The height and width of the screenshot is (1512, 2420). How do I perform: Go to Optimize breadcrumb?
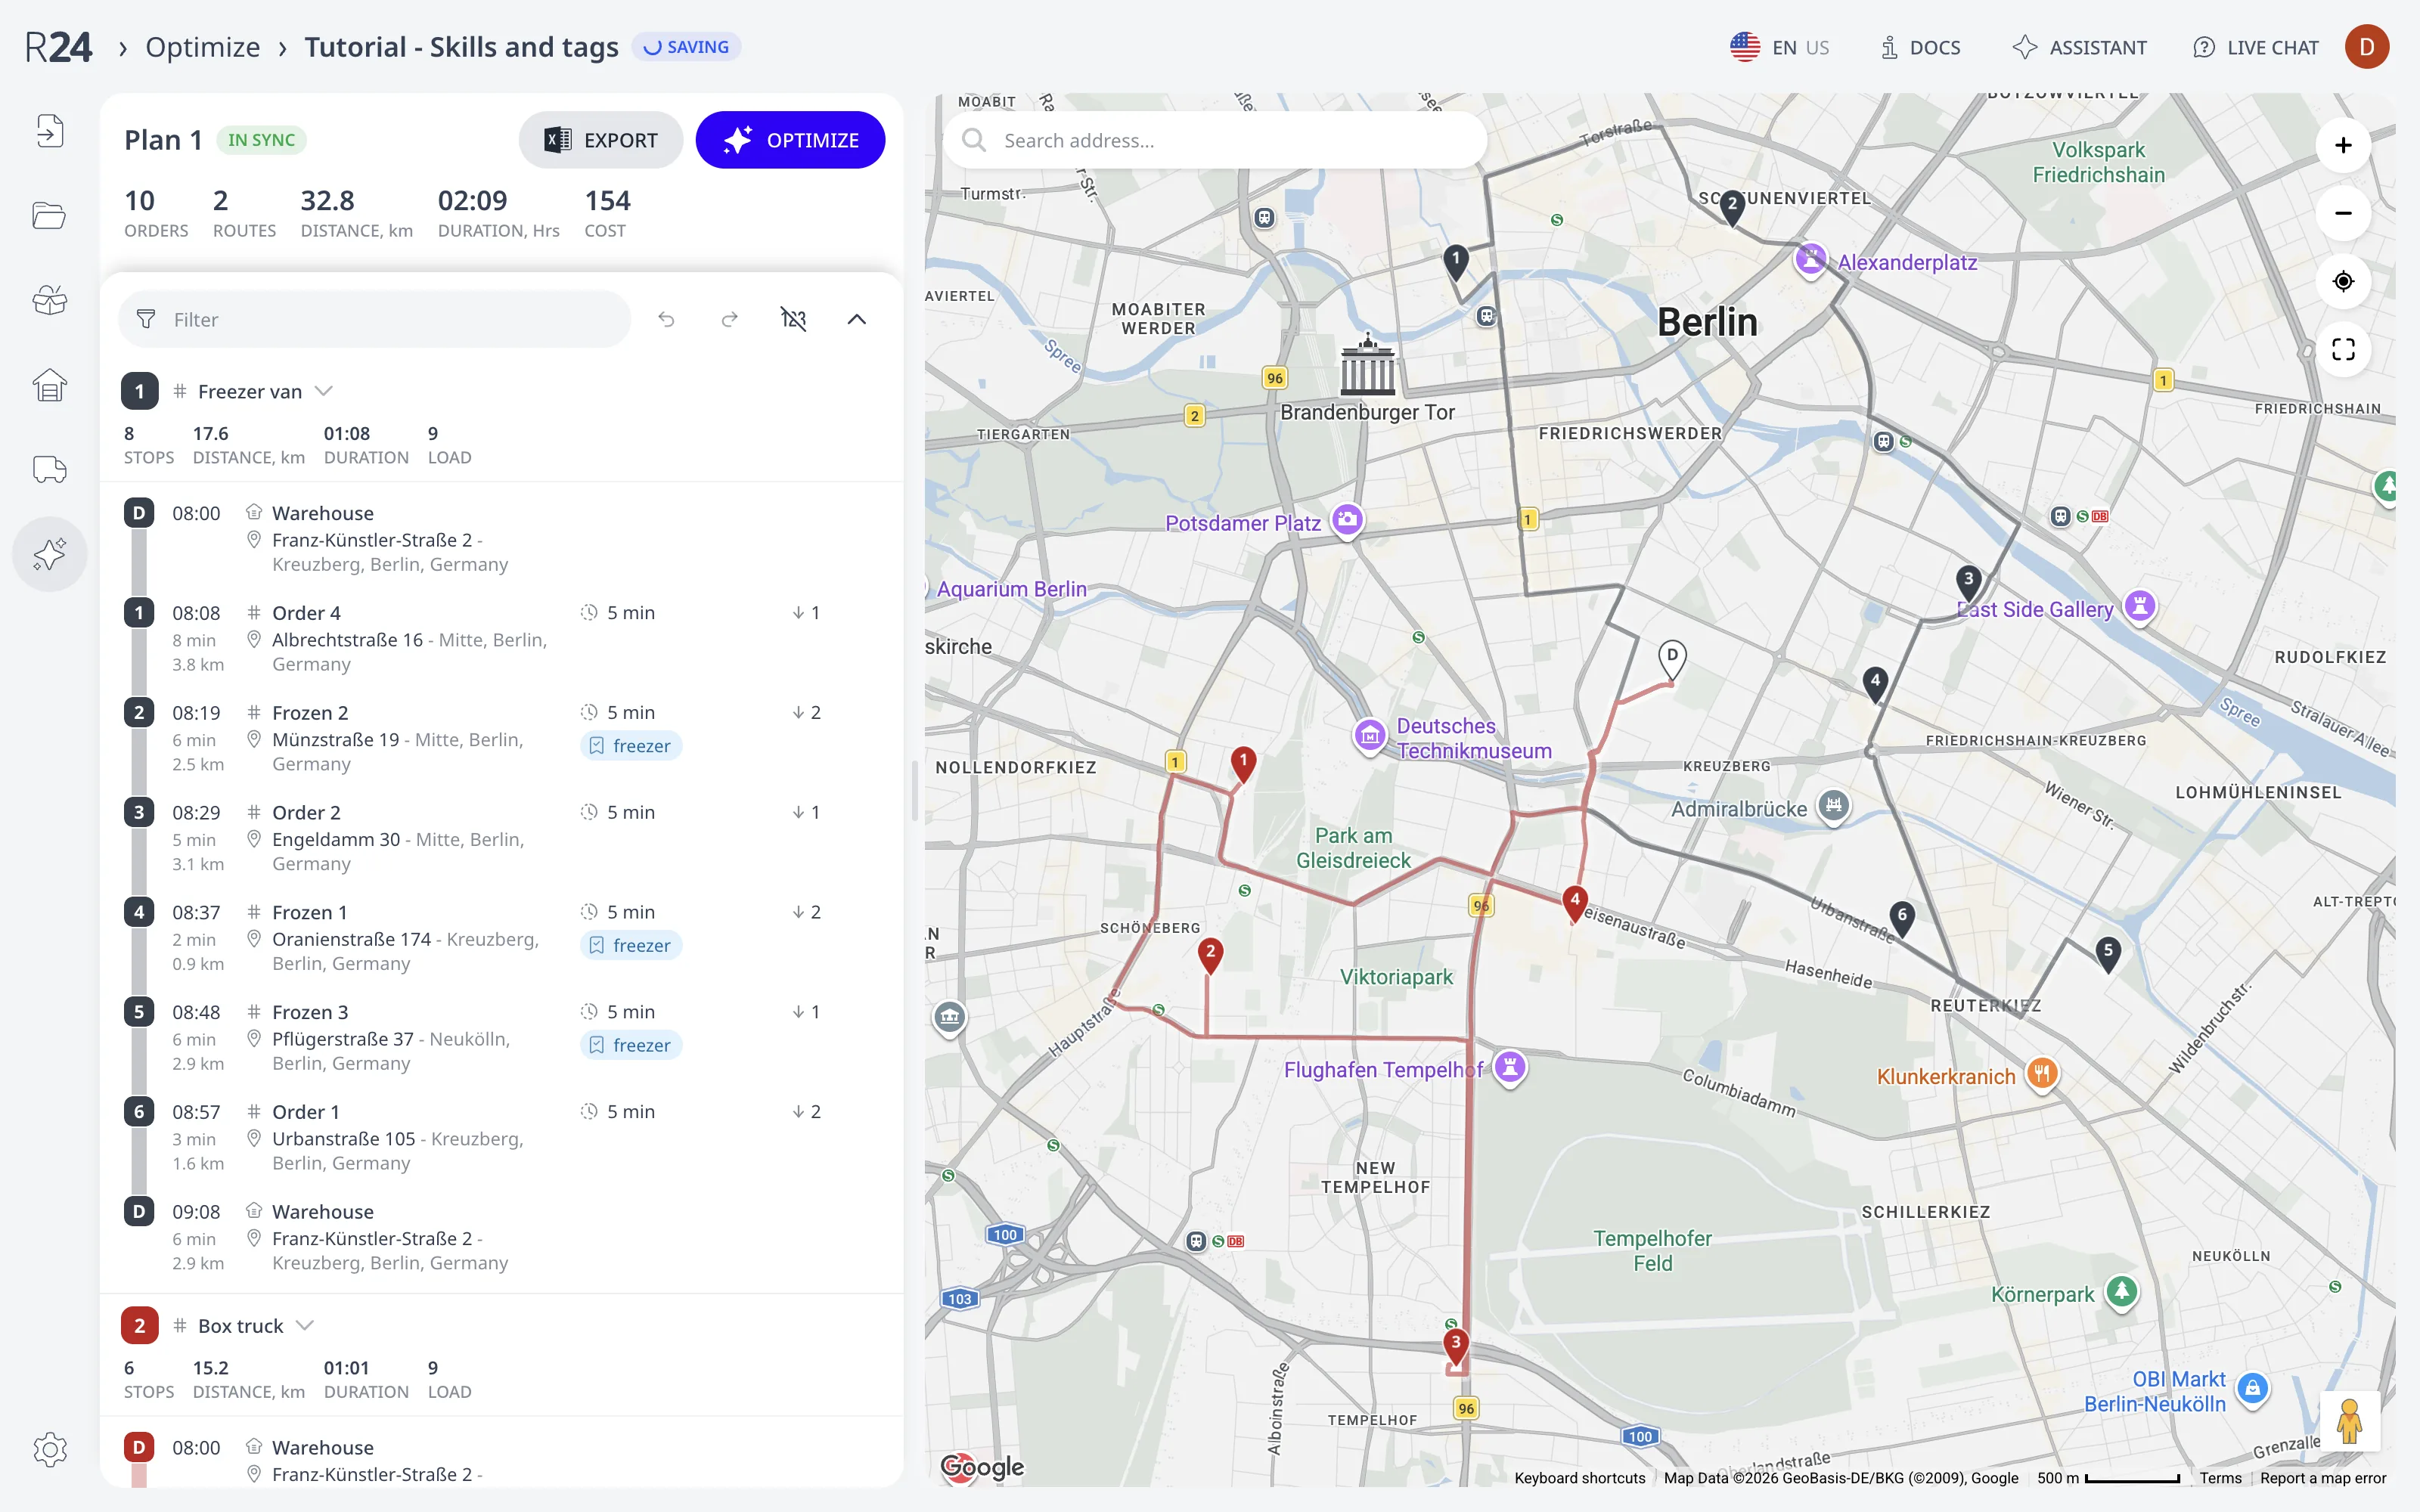[x=203, y=47]
